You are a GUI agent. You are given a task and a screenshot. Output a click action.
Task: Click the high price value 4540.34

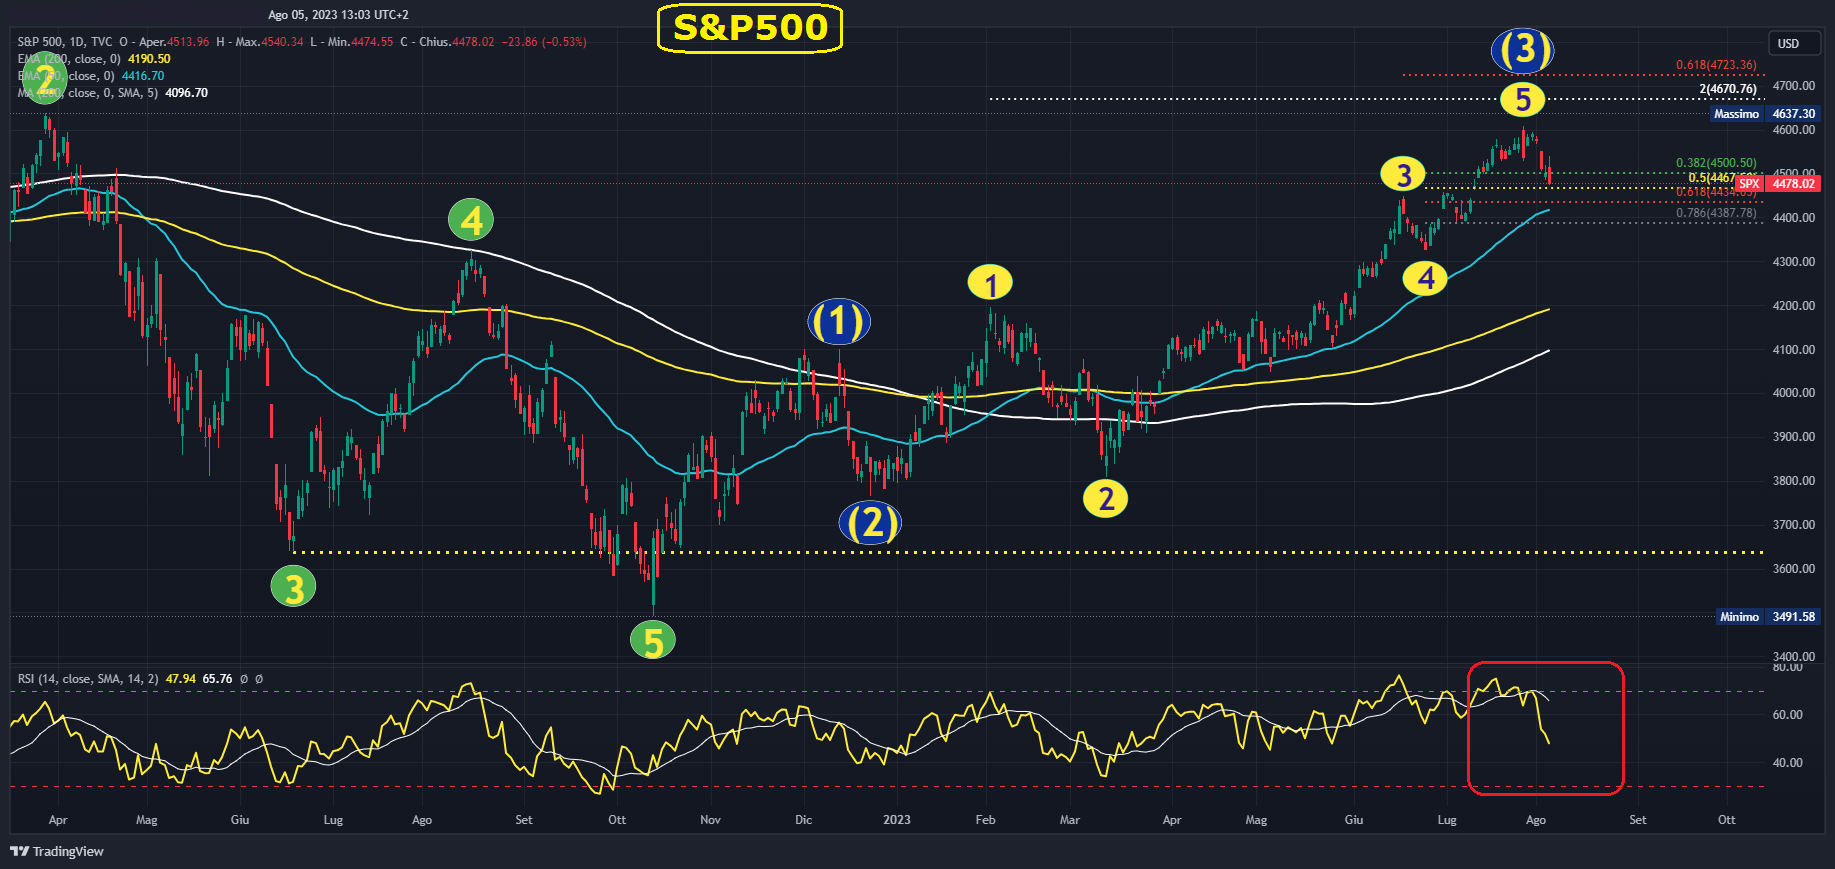tap(282, 42)
